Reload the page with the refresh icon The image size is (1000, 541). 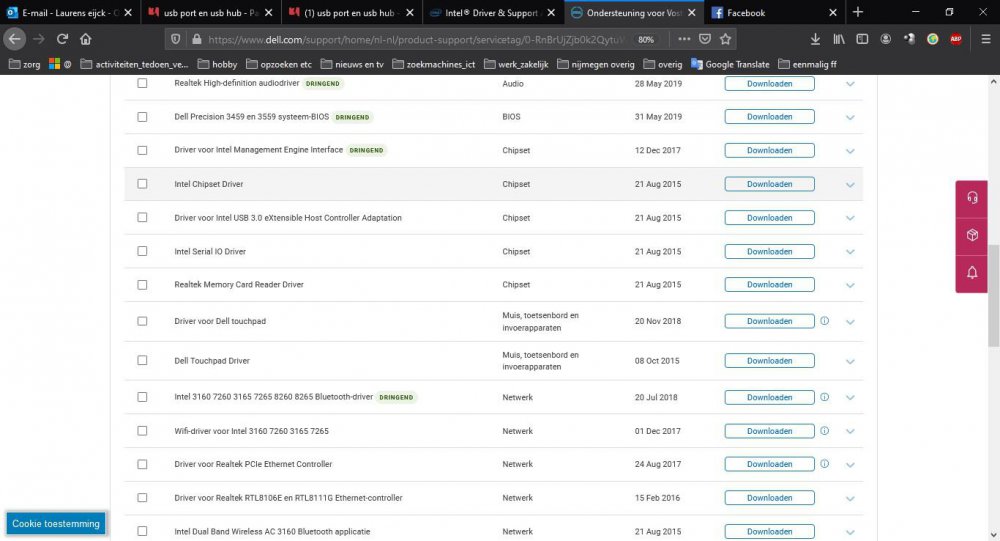tap(62, 39)
